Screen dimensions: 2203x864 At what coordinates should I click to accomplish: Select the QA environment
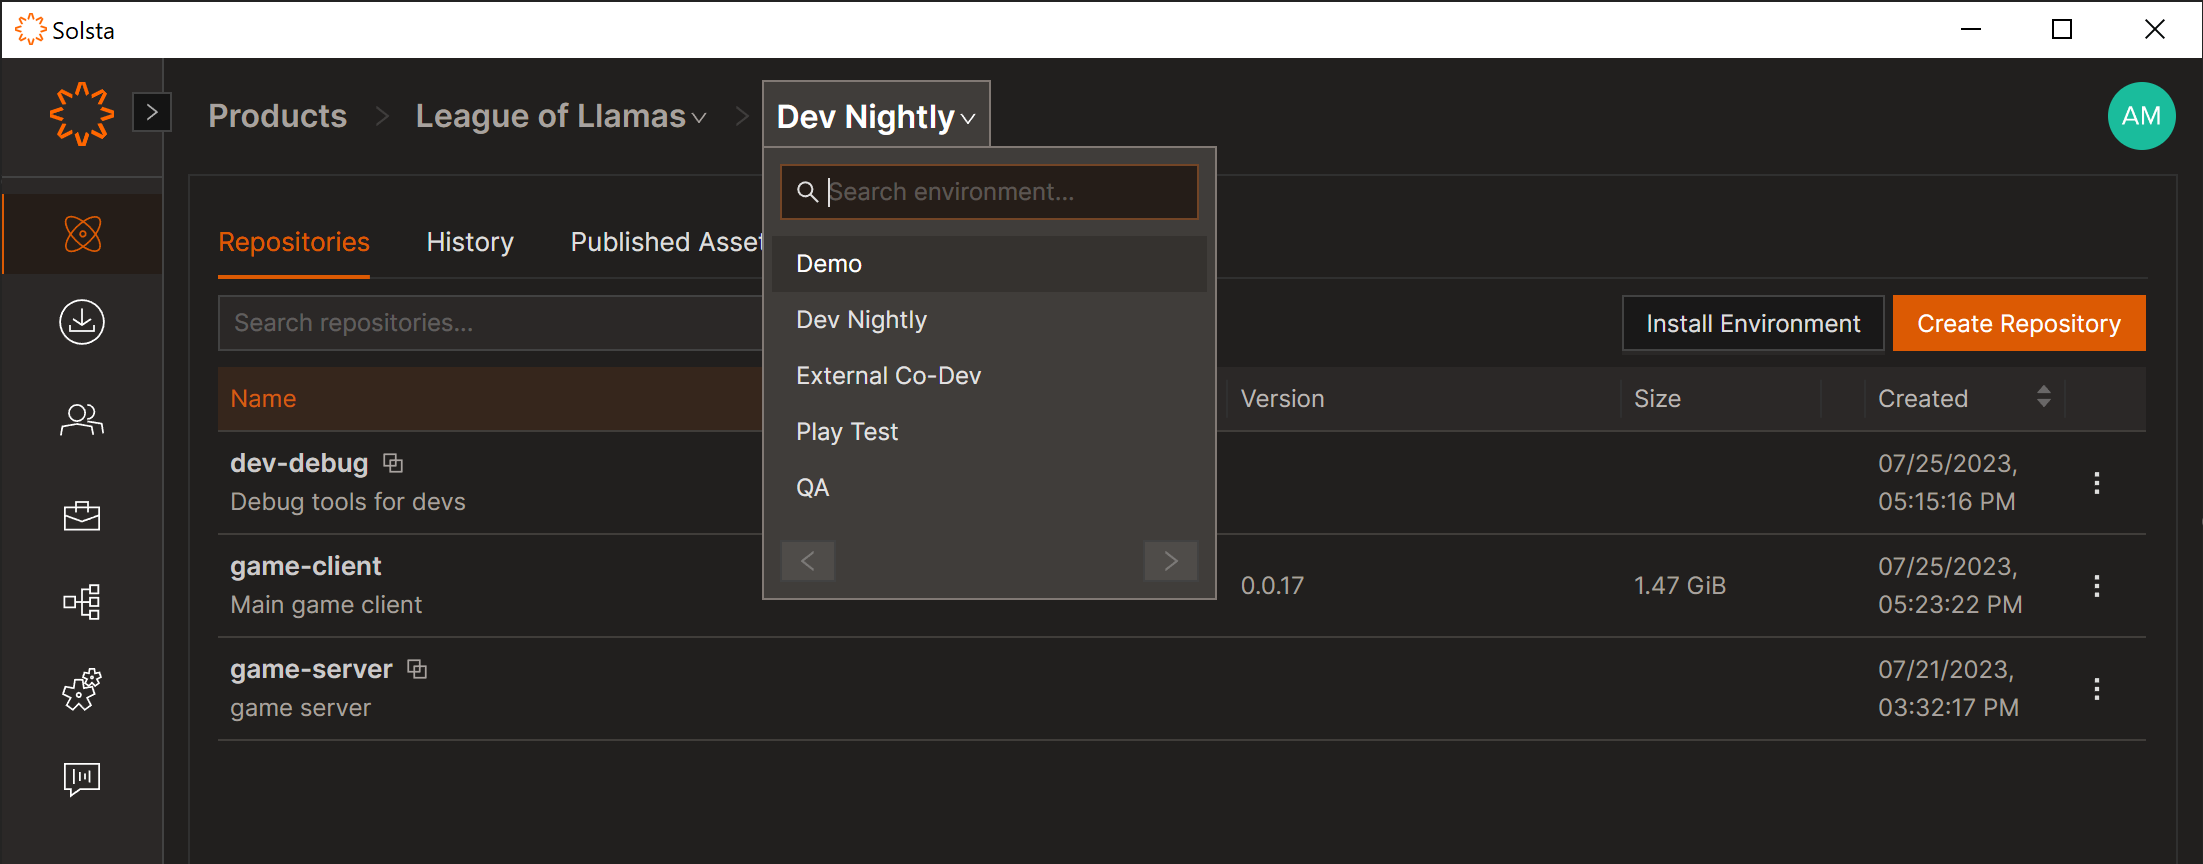(989, 488)
